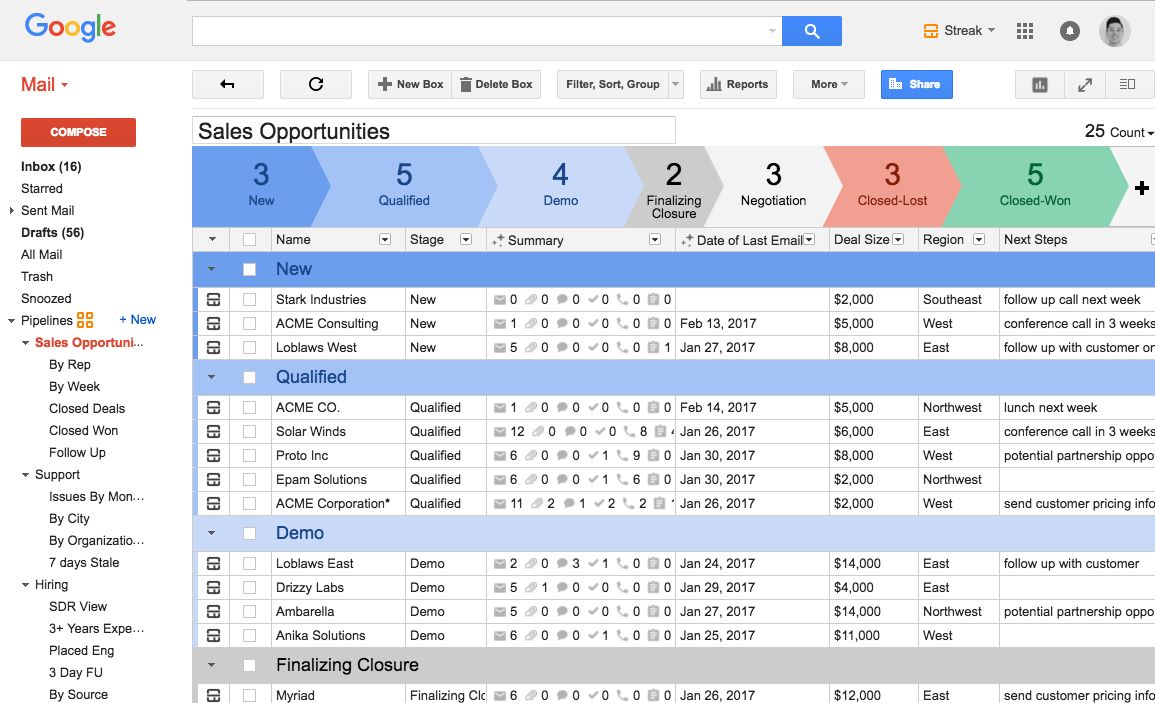
Task: Click the Delete Box button
Action: (x=496, y=84)
